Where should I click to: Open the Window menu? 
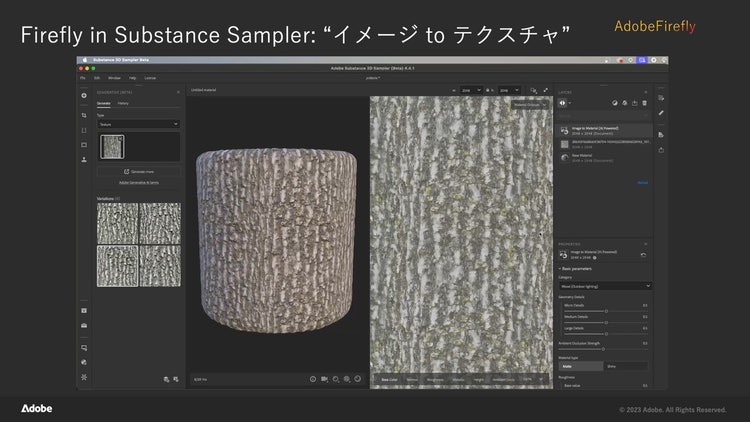pyautogui.click(x=114, y=78)
